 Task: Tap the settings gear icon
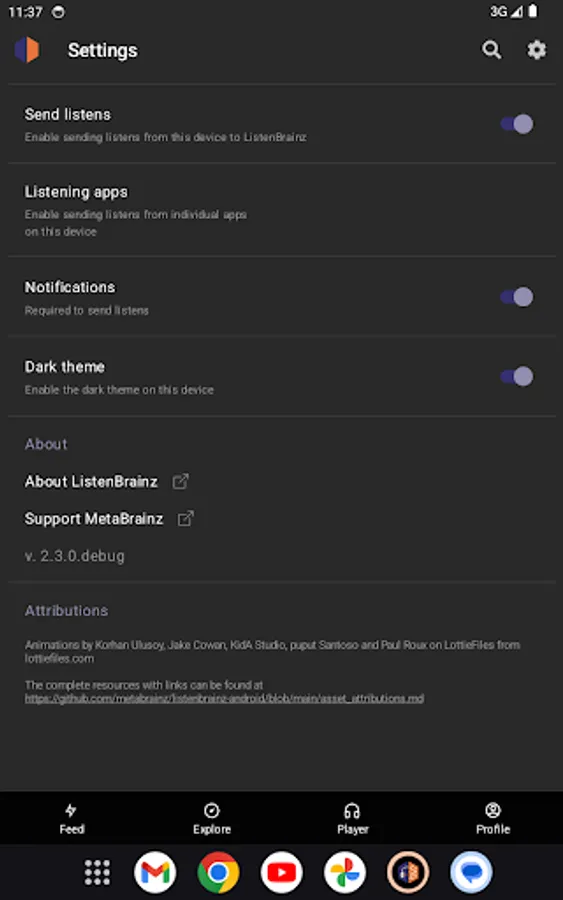coord(537,50)
